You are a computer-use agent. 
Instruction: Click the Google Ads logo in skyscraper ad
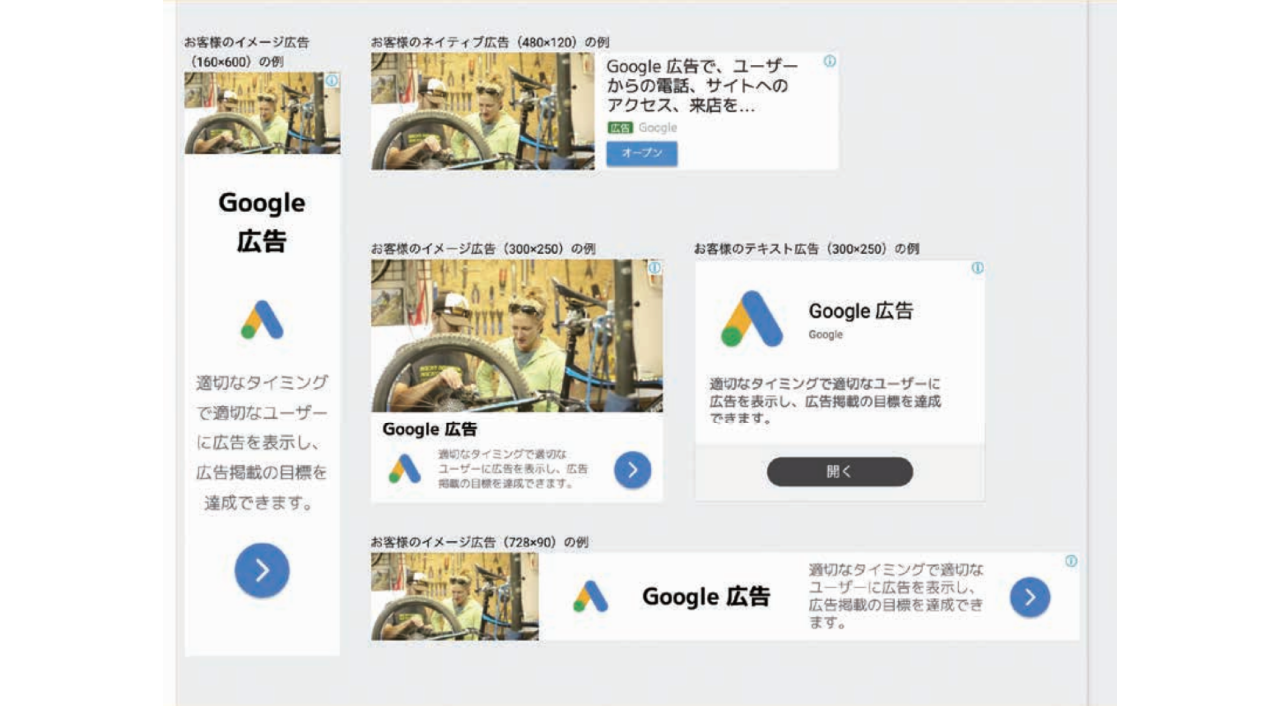coord(262,320)
